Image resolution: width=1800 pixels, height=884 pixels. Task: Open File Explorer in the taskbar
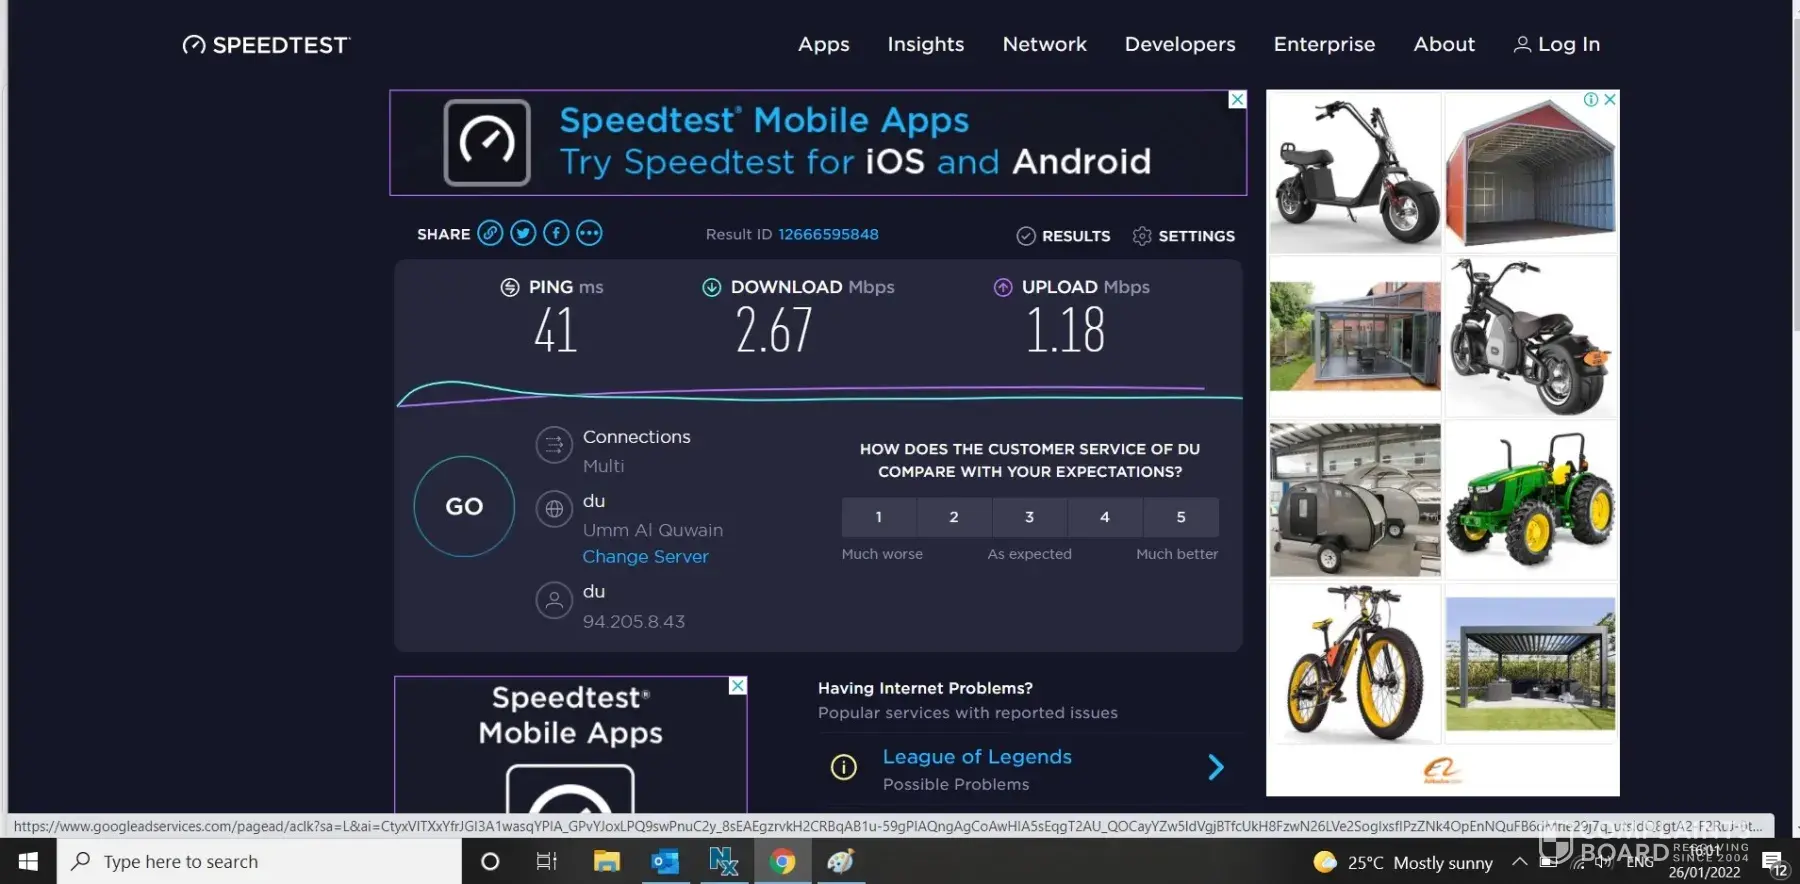click(606, 861)
